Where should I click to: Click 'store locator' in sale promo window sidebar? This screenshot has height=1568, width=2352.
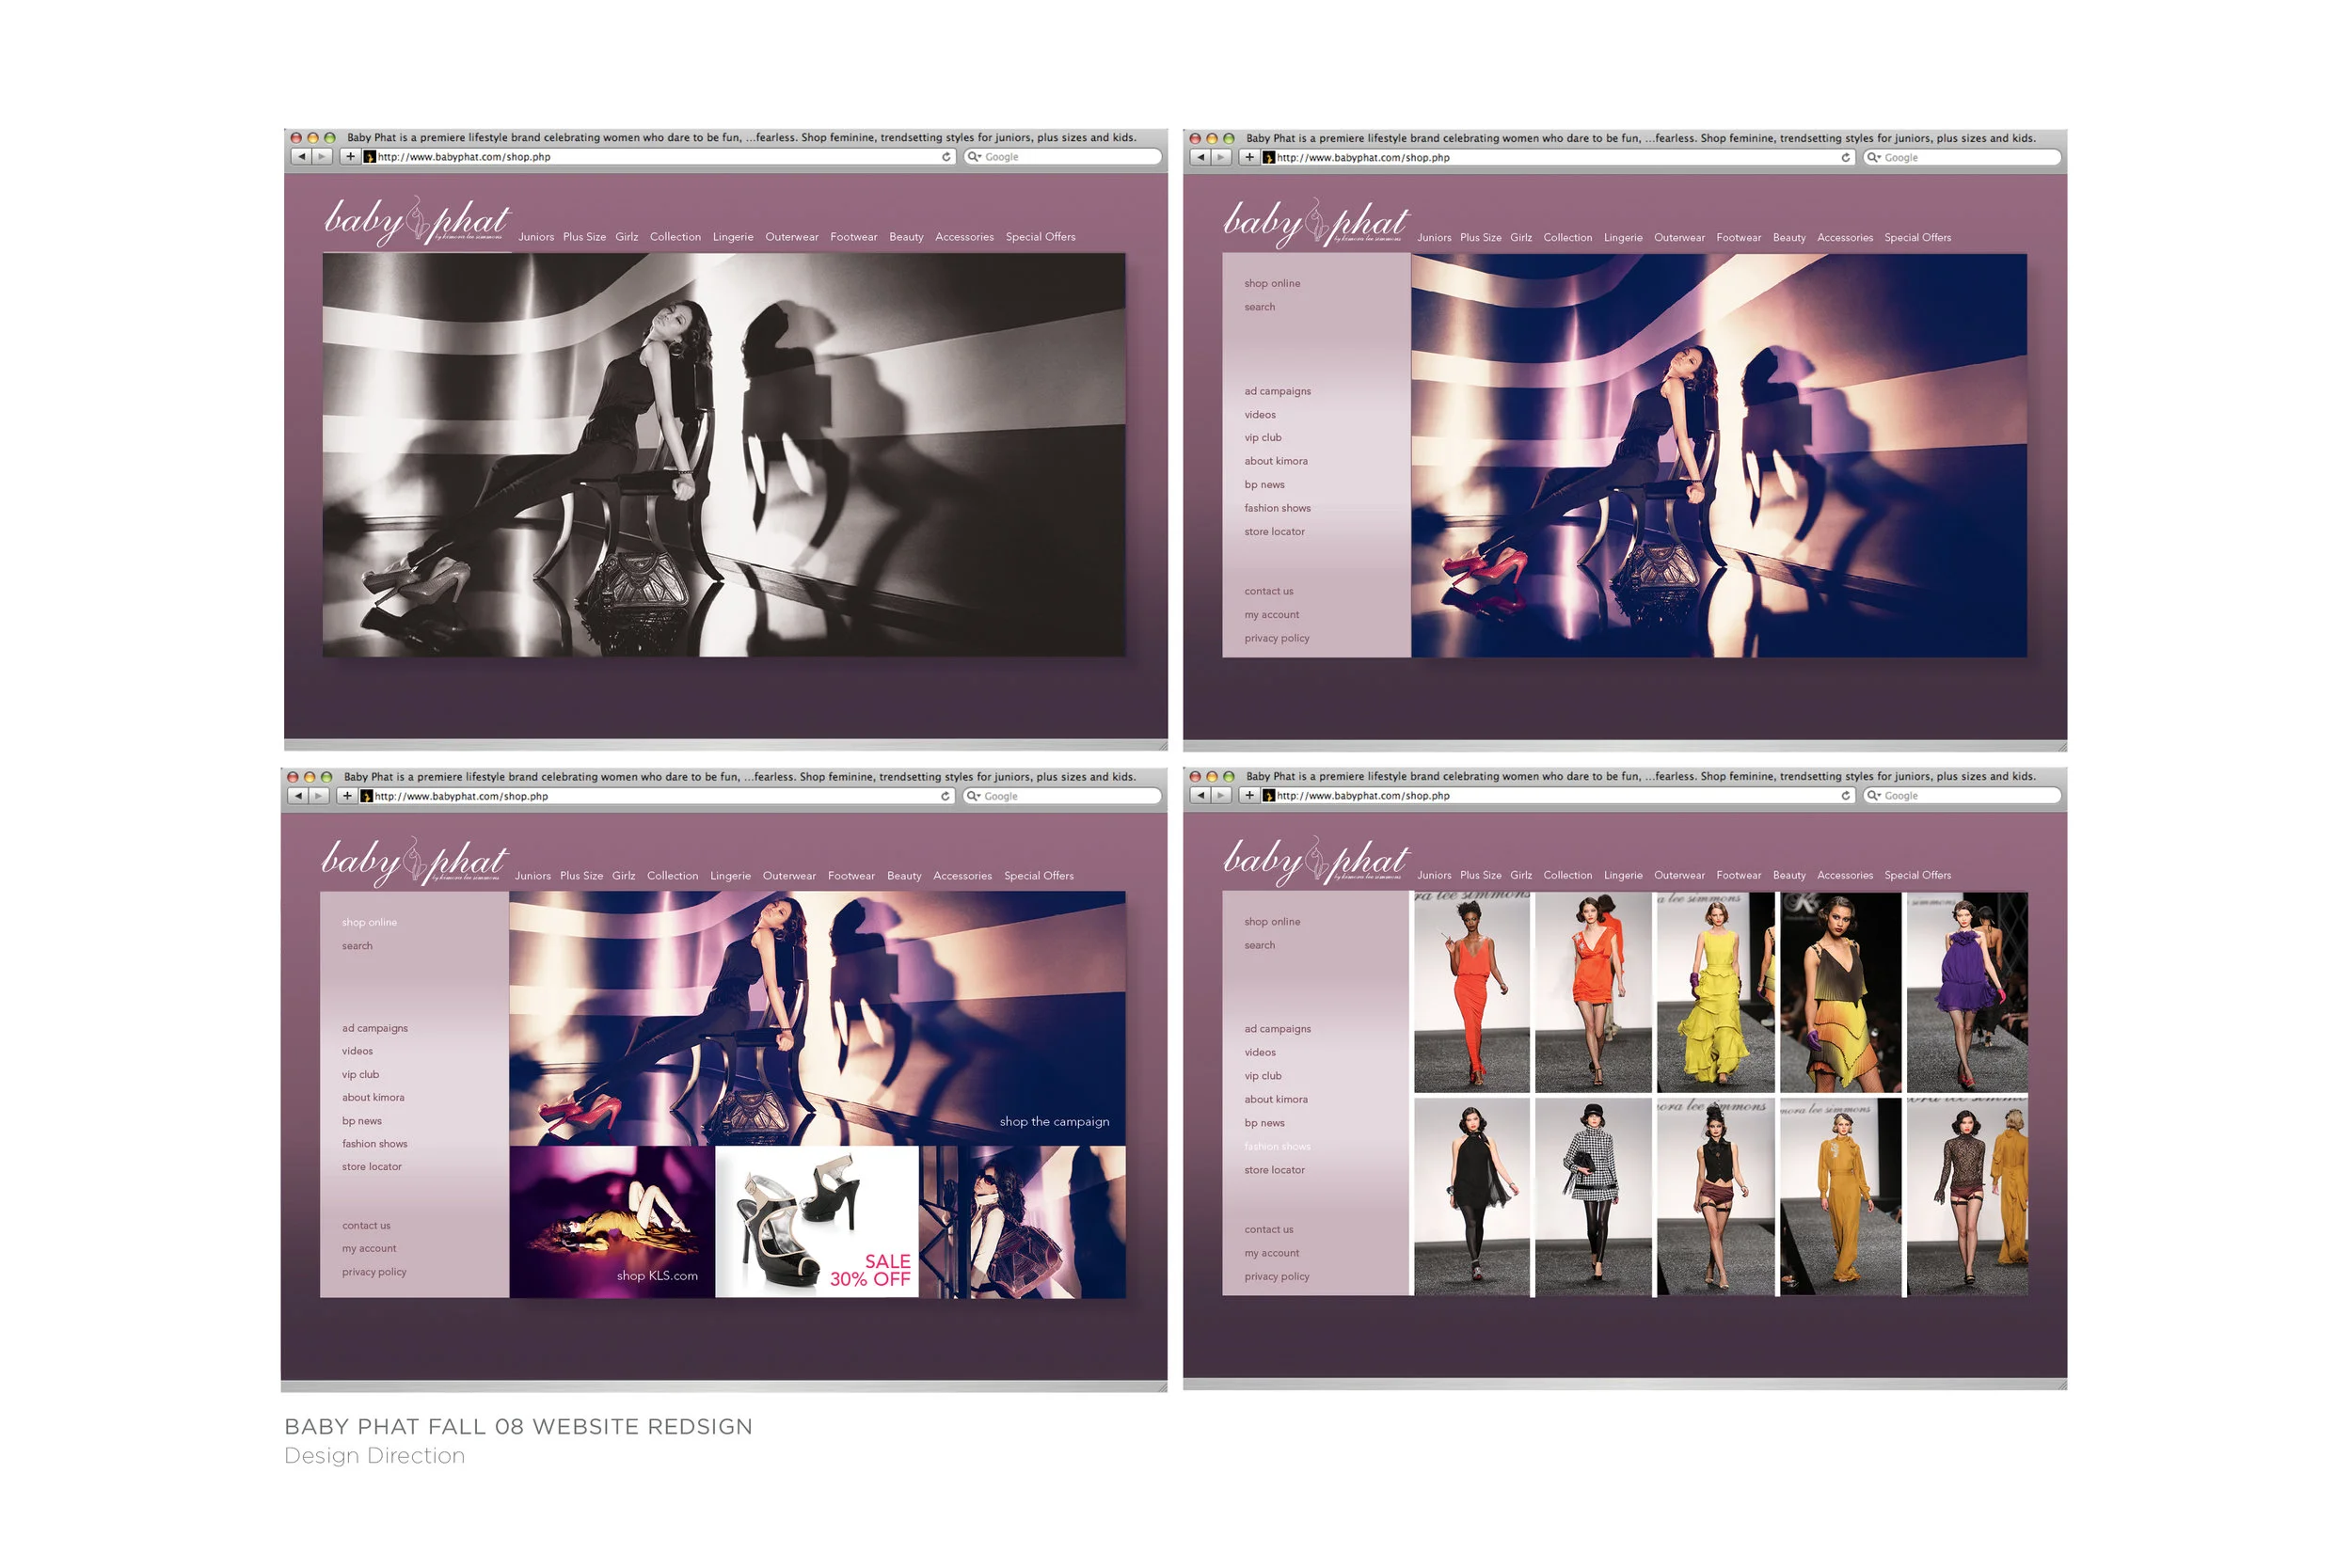(x=372, y=1167)
